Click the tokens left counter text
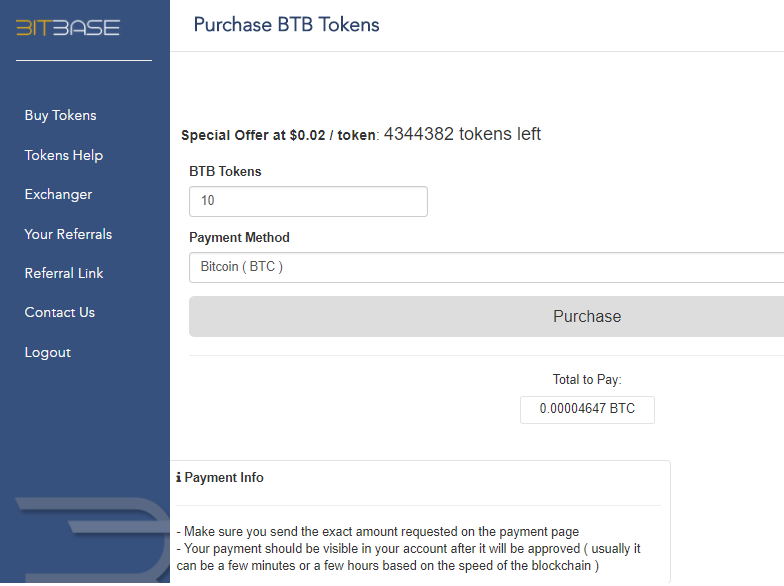The height and width of the screenshot is (586, 784). pyautogui.click(x=462, y=134)
